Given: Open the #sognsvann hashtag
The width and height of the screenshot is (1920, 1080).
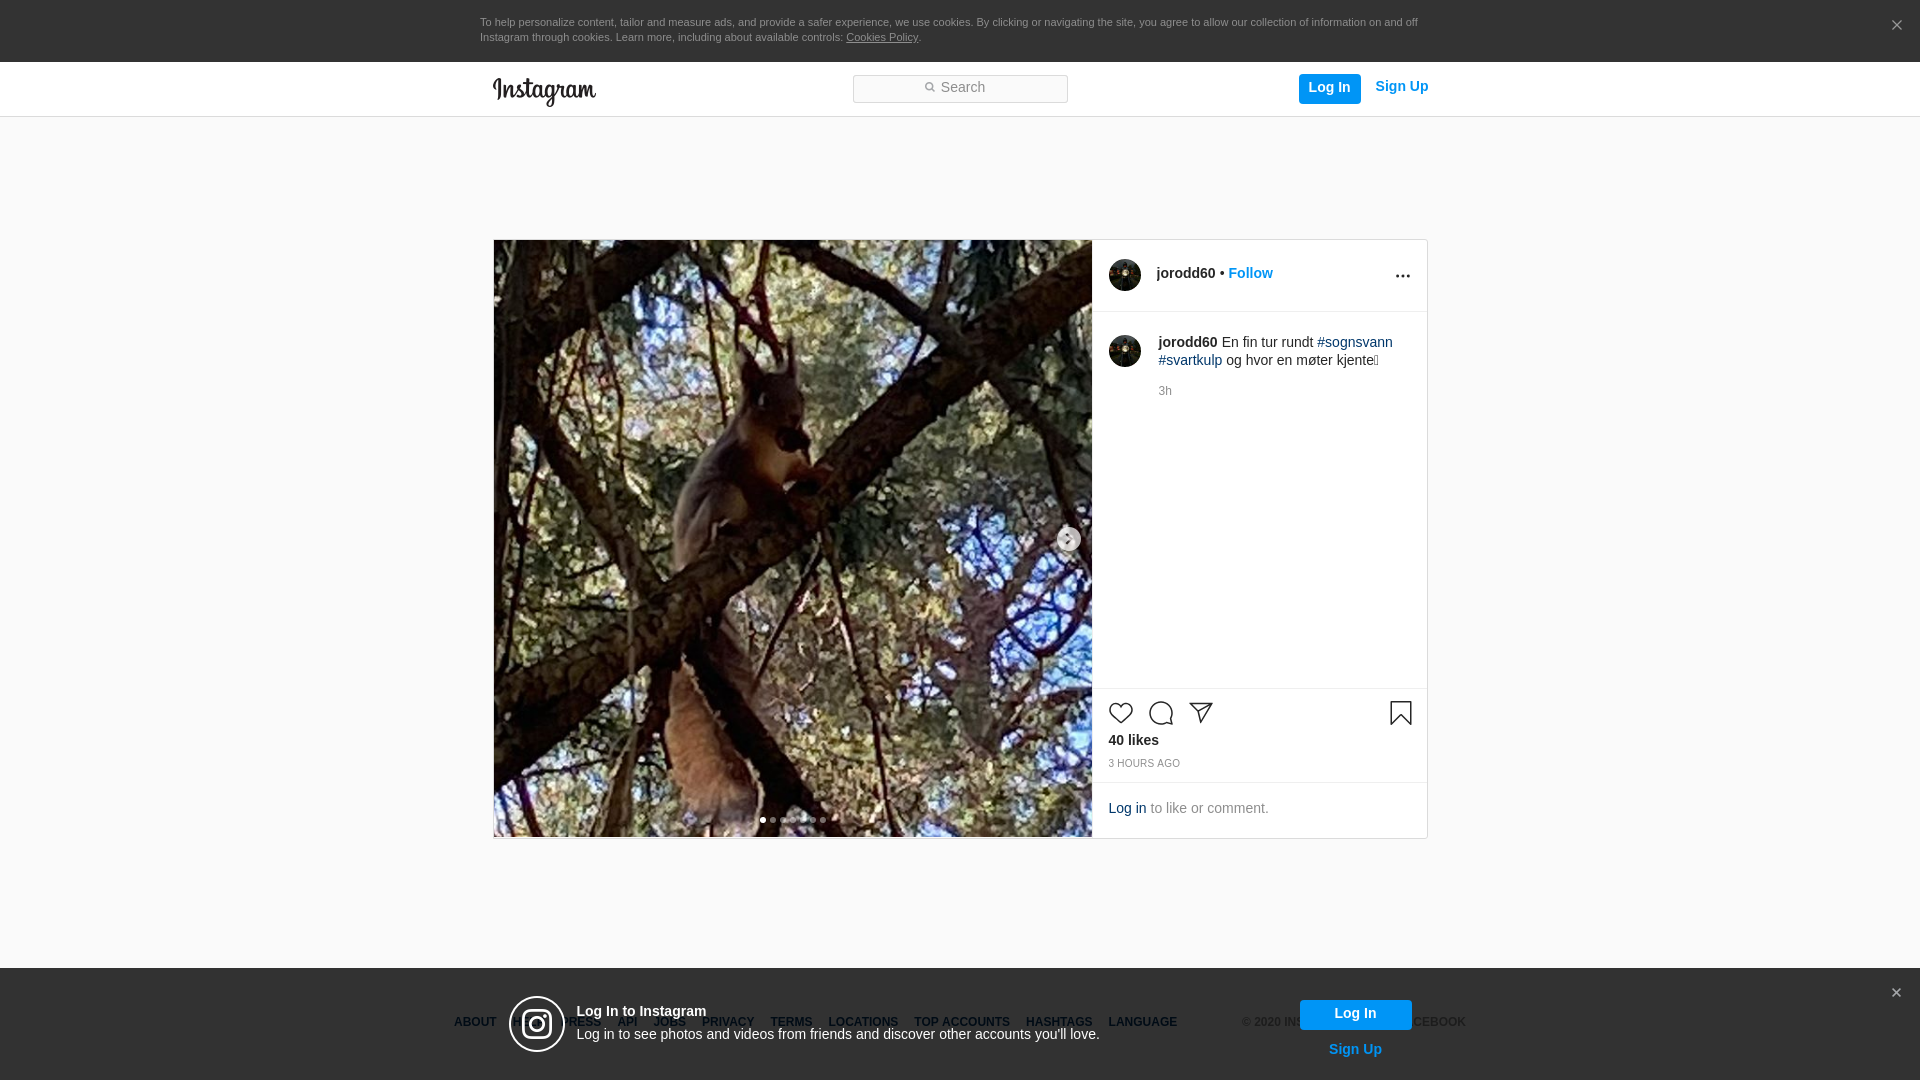Looking at the screenshot, I should (1354, 342).
